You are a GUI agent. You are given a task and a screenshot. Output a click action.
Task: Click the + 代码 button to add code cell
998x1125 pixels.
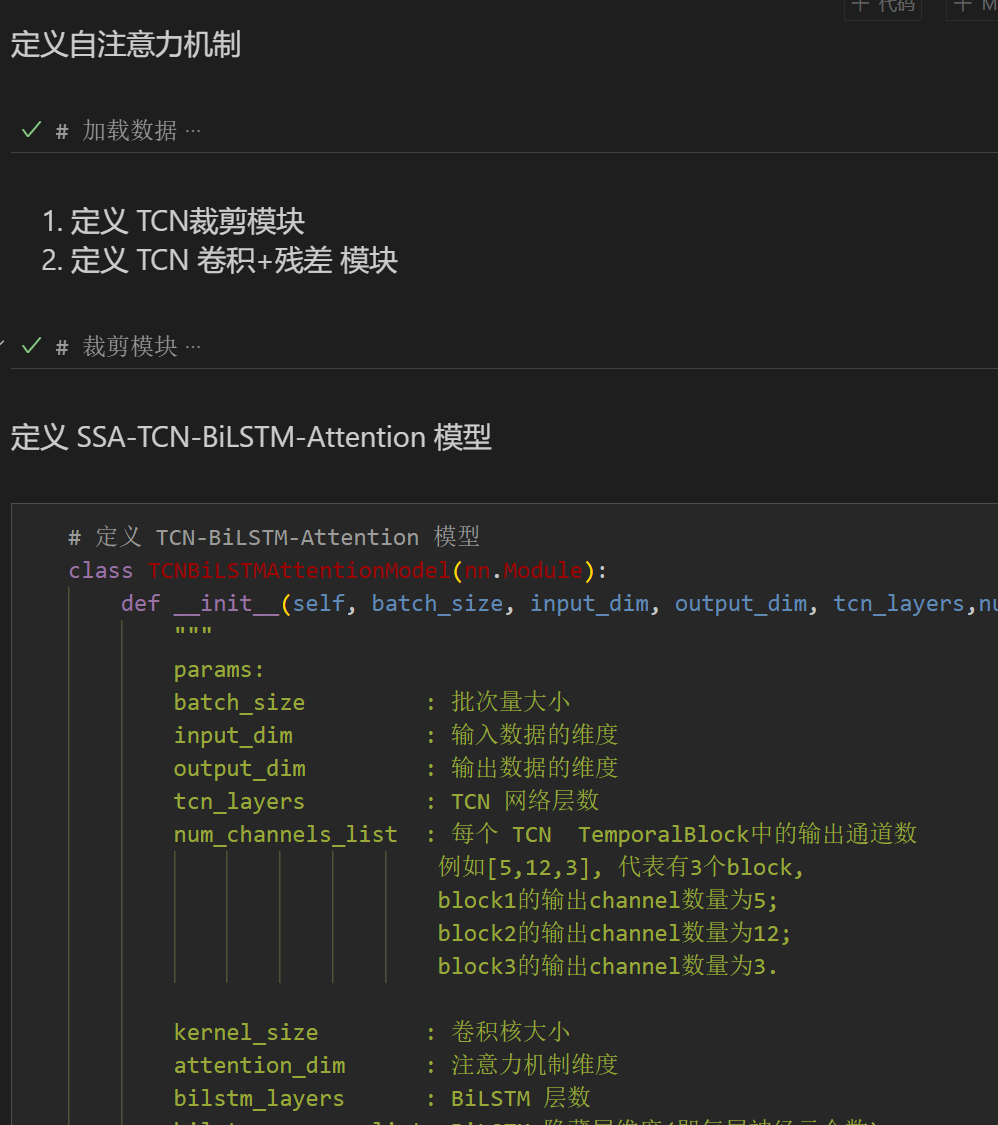pyautogui.click(x=882, y=6)
